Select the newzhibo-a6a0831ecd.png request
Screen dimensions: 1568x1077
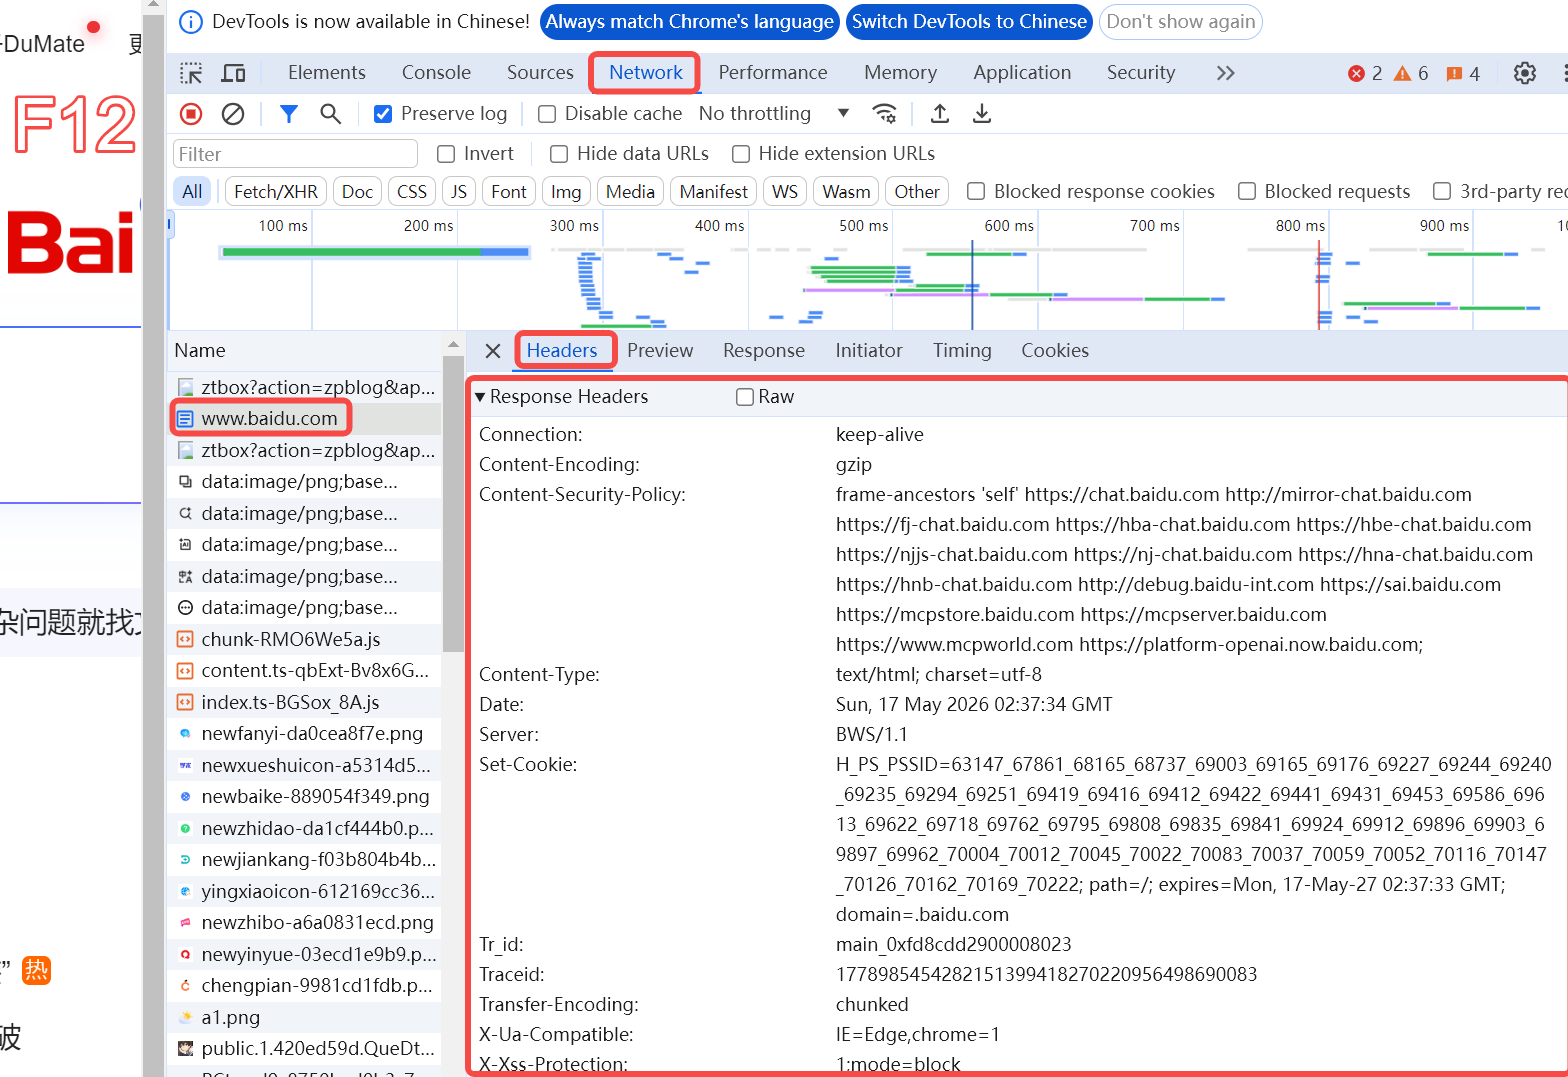pos(305,922)
